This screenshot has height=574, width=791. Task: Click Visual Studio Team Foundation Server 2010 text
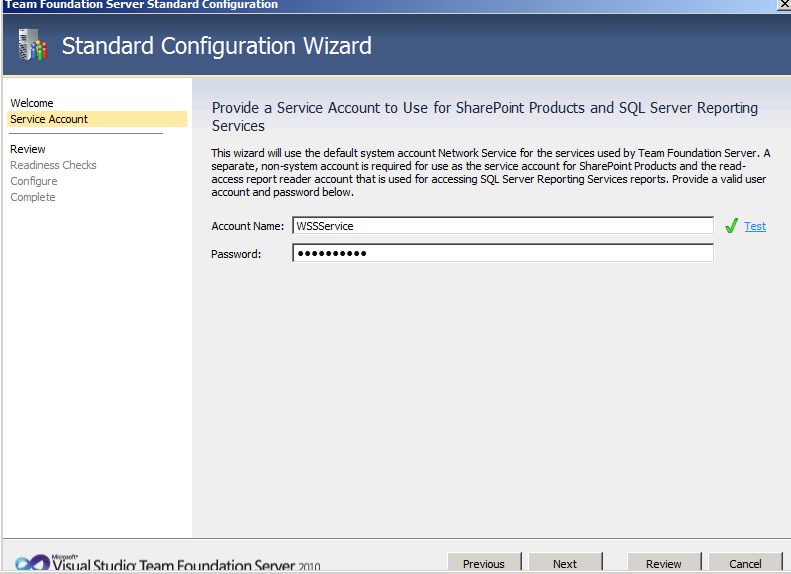pyautogui.click(x=186, y=564)
